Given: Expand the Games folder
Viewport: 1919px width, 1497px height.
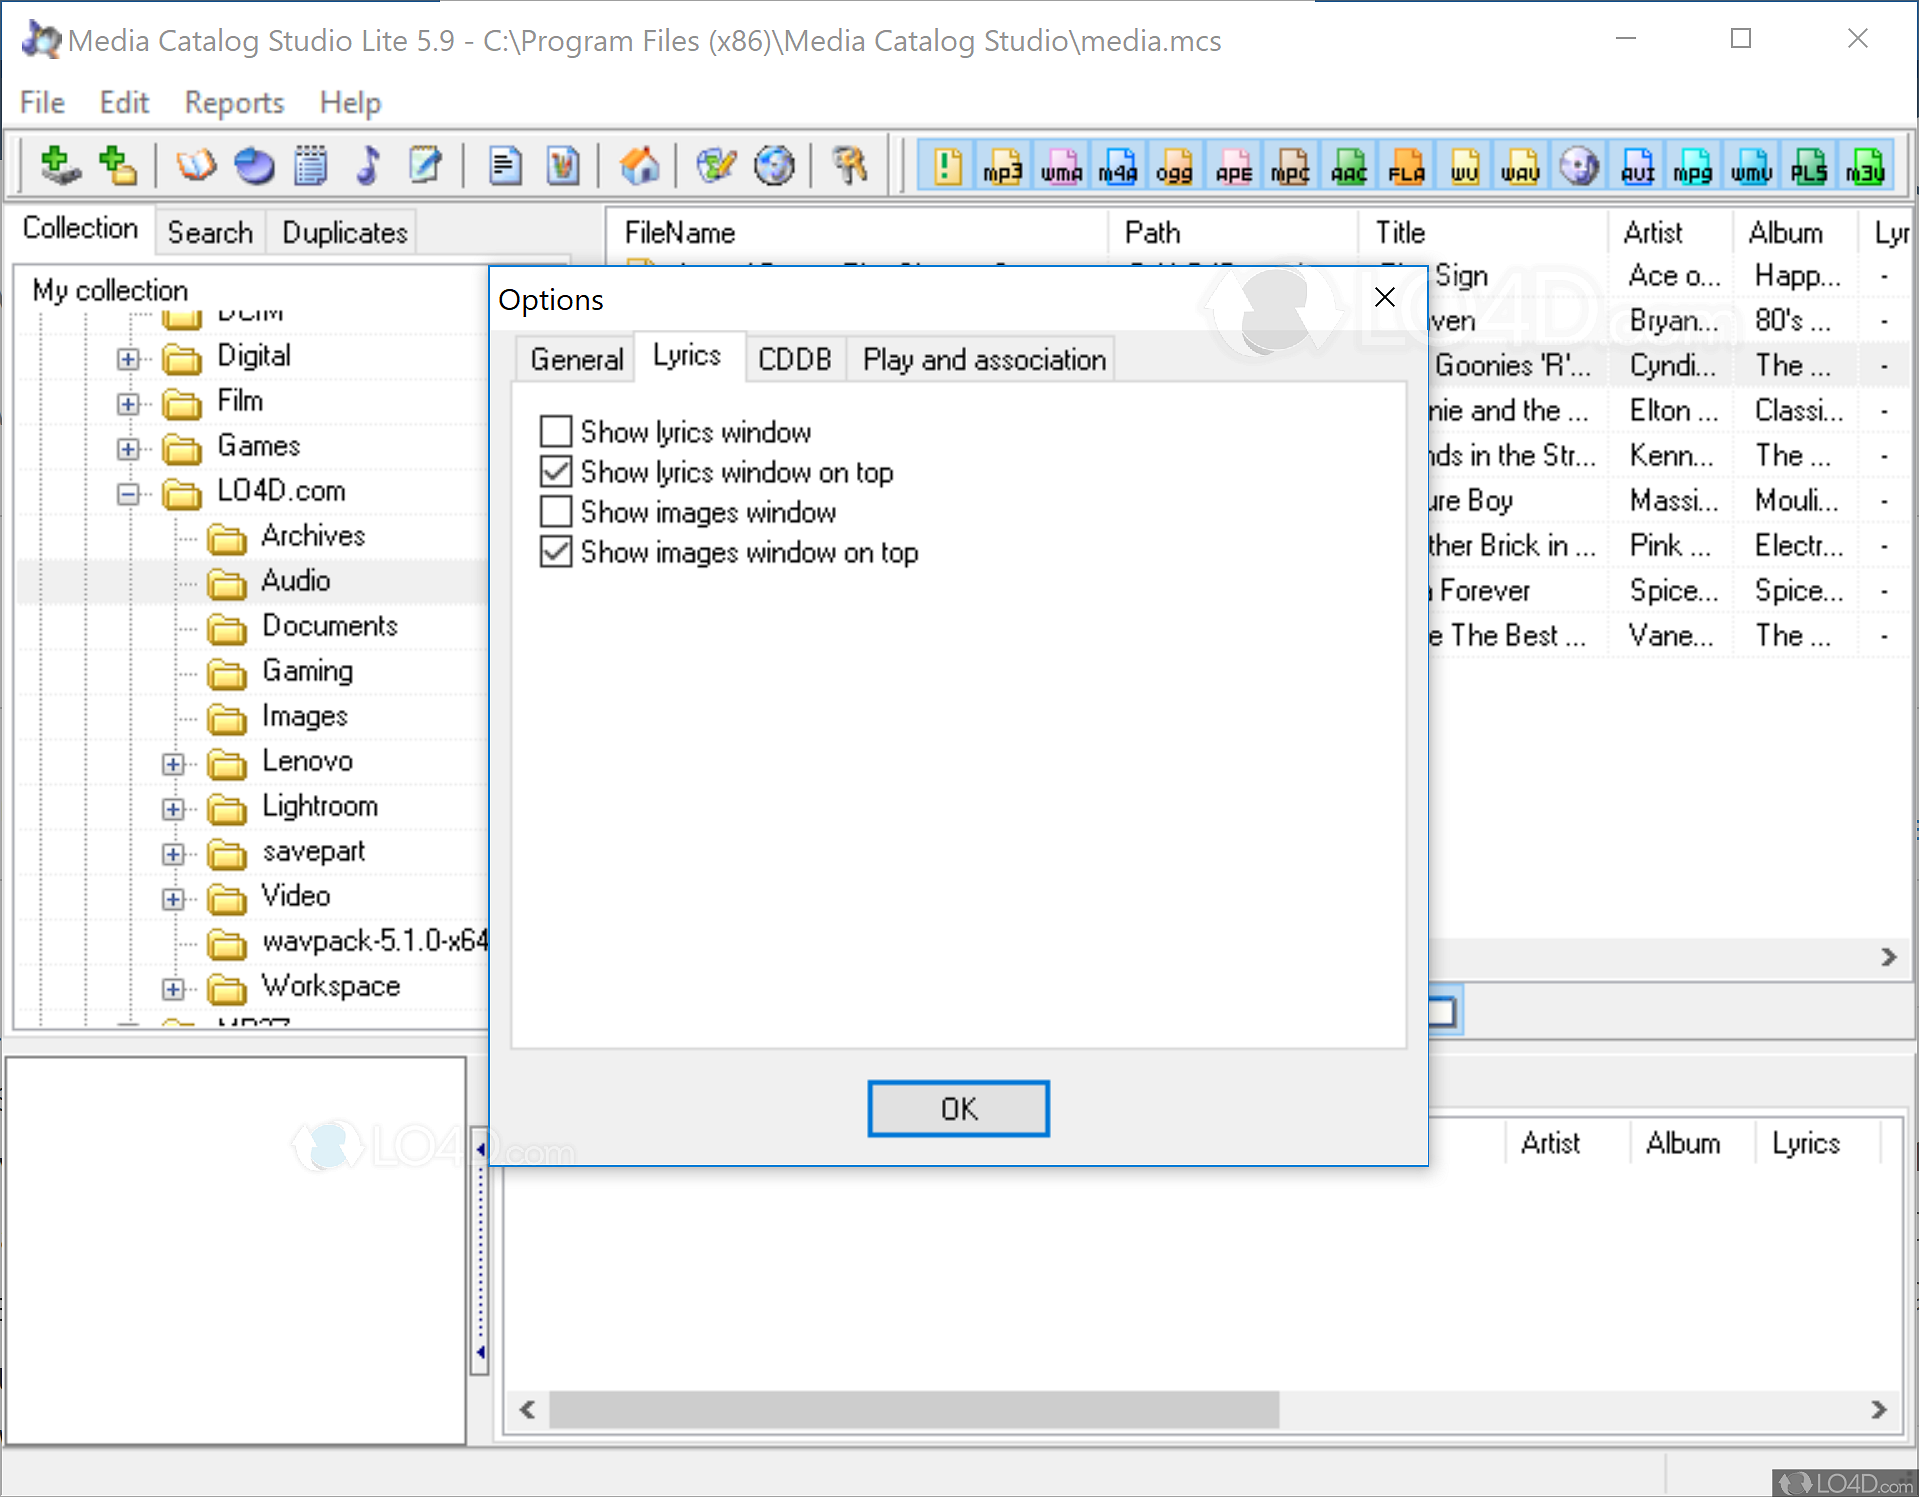Looking at the screenshot, I should pyautogui.click(x=127, y=448).
